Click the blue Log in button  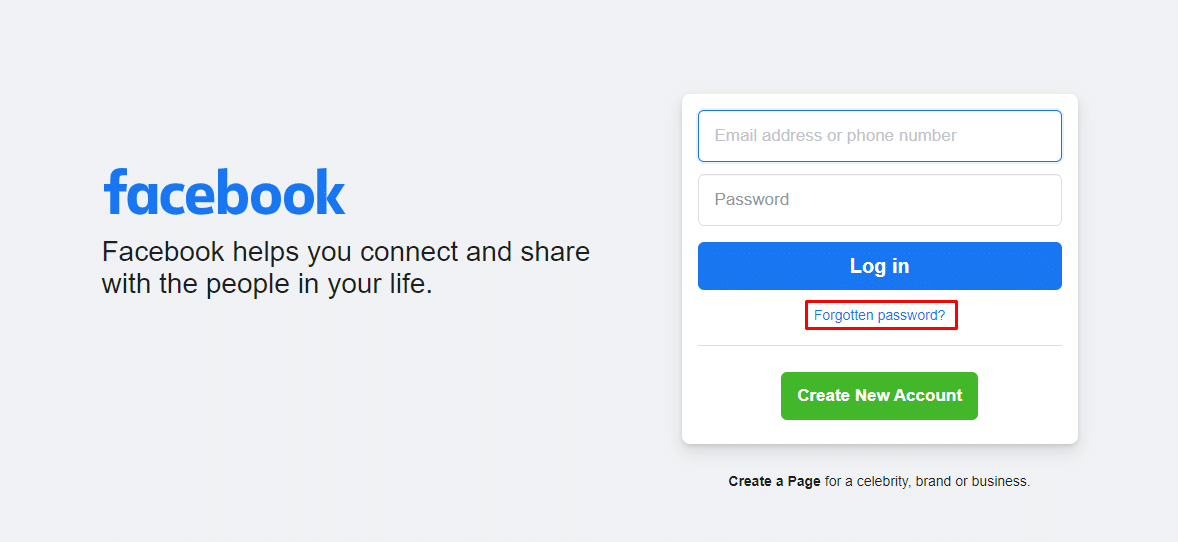coord(880,266)
